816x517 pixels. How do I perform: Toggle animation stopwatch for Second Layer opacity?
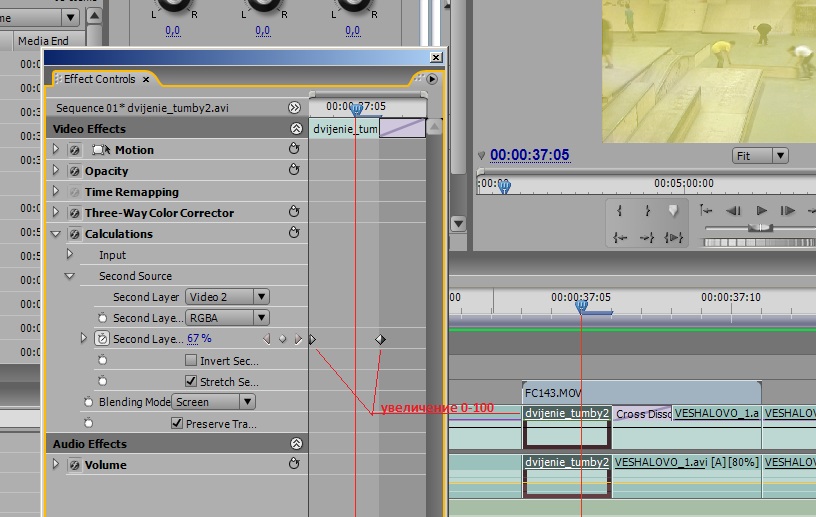[x=102, y=339]
